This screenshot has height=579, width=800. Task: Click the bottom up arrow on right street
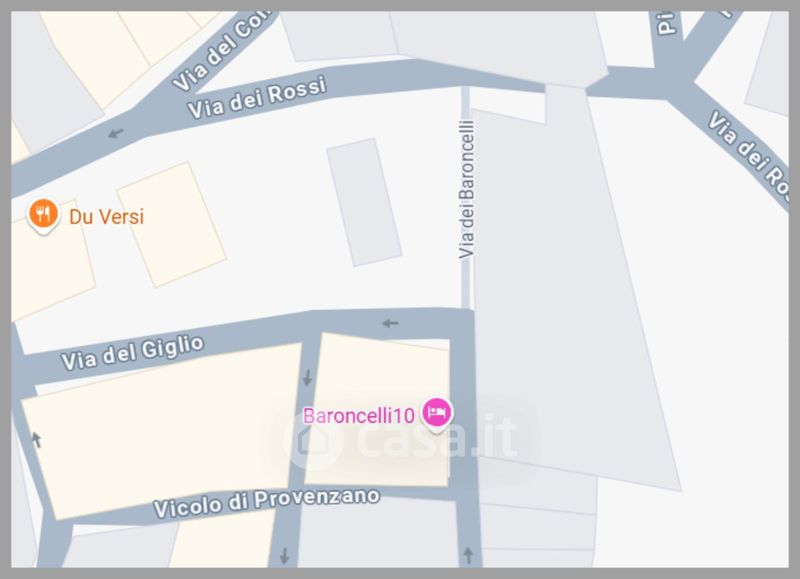[x=468, y=556]
